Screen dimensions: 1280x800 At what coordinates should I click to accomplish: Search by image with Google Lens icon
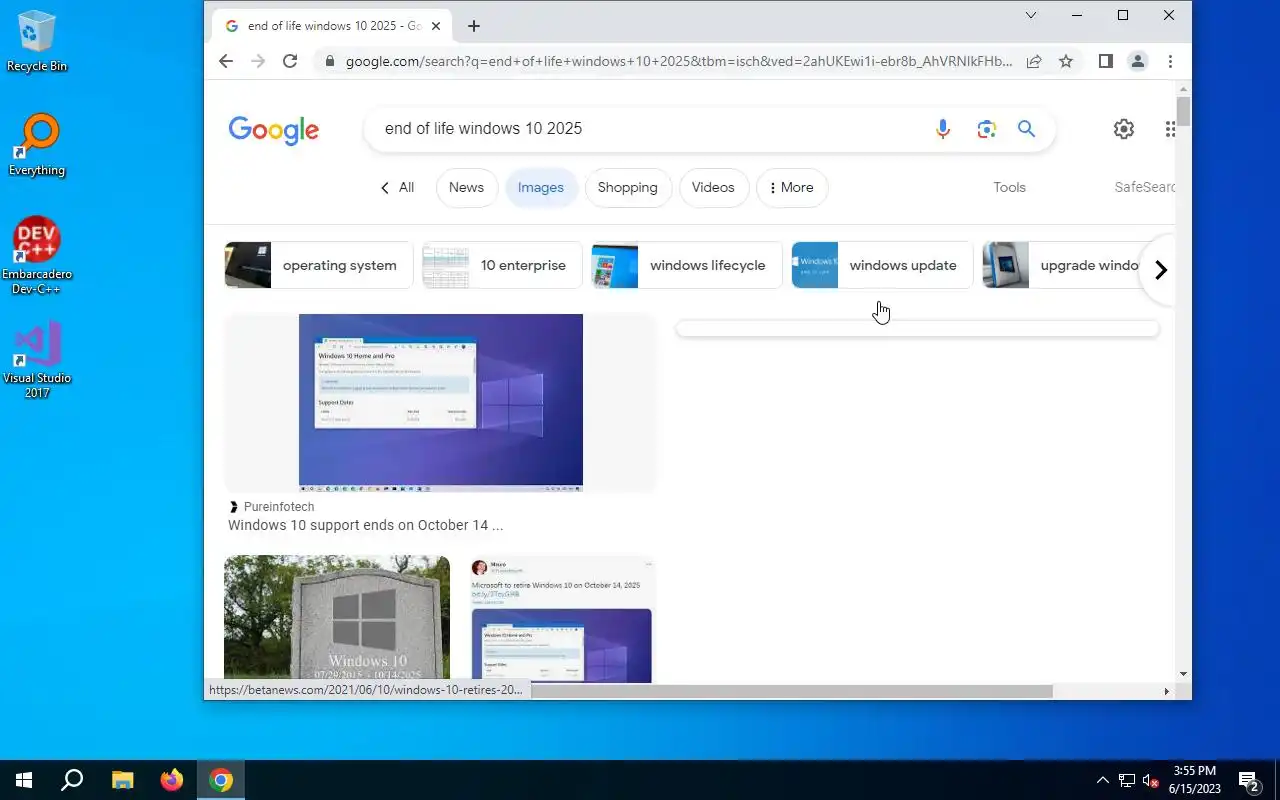[987, 128]
